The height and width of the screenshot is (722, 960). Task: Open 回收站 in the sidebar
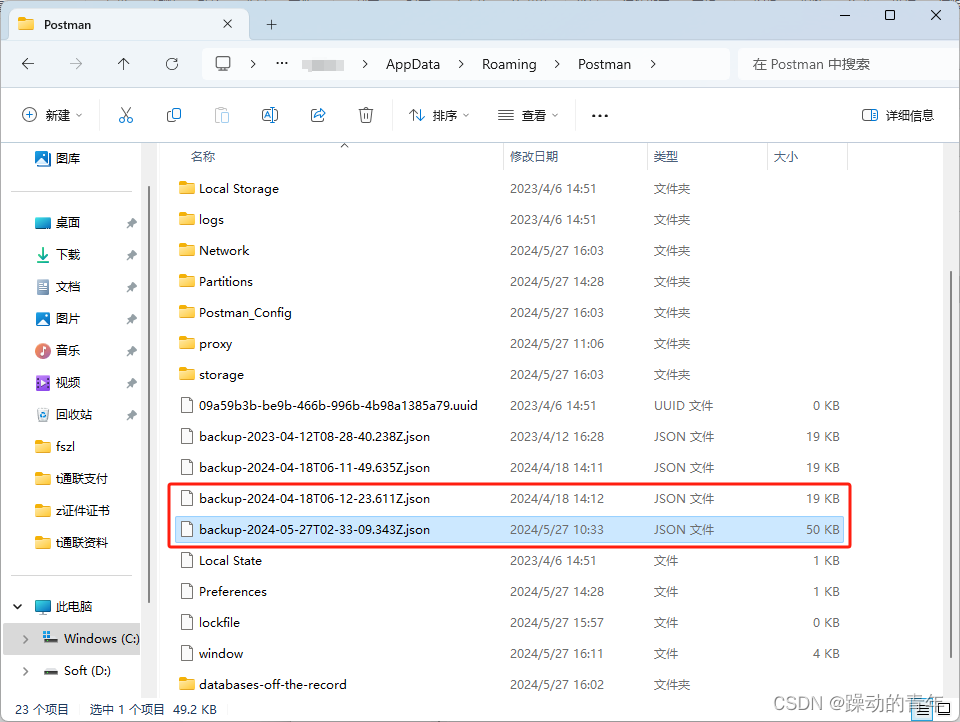64,415
